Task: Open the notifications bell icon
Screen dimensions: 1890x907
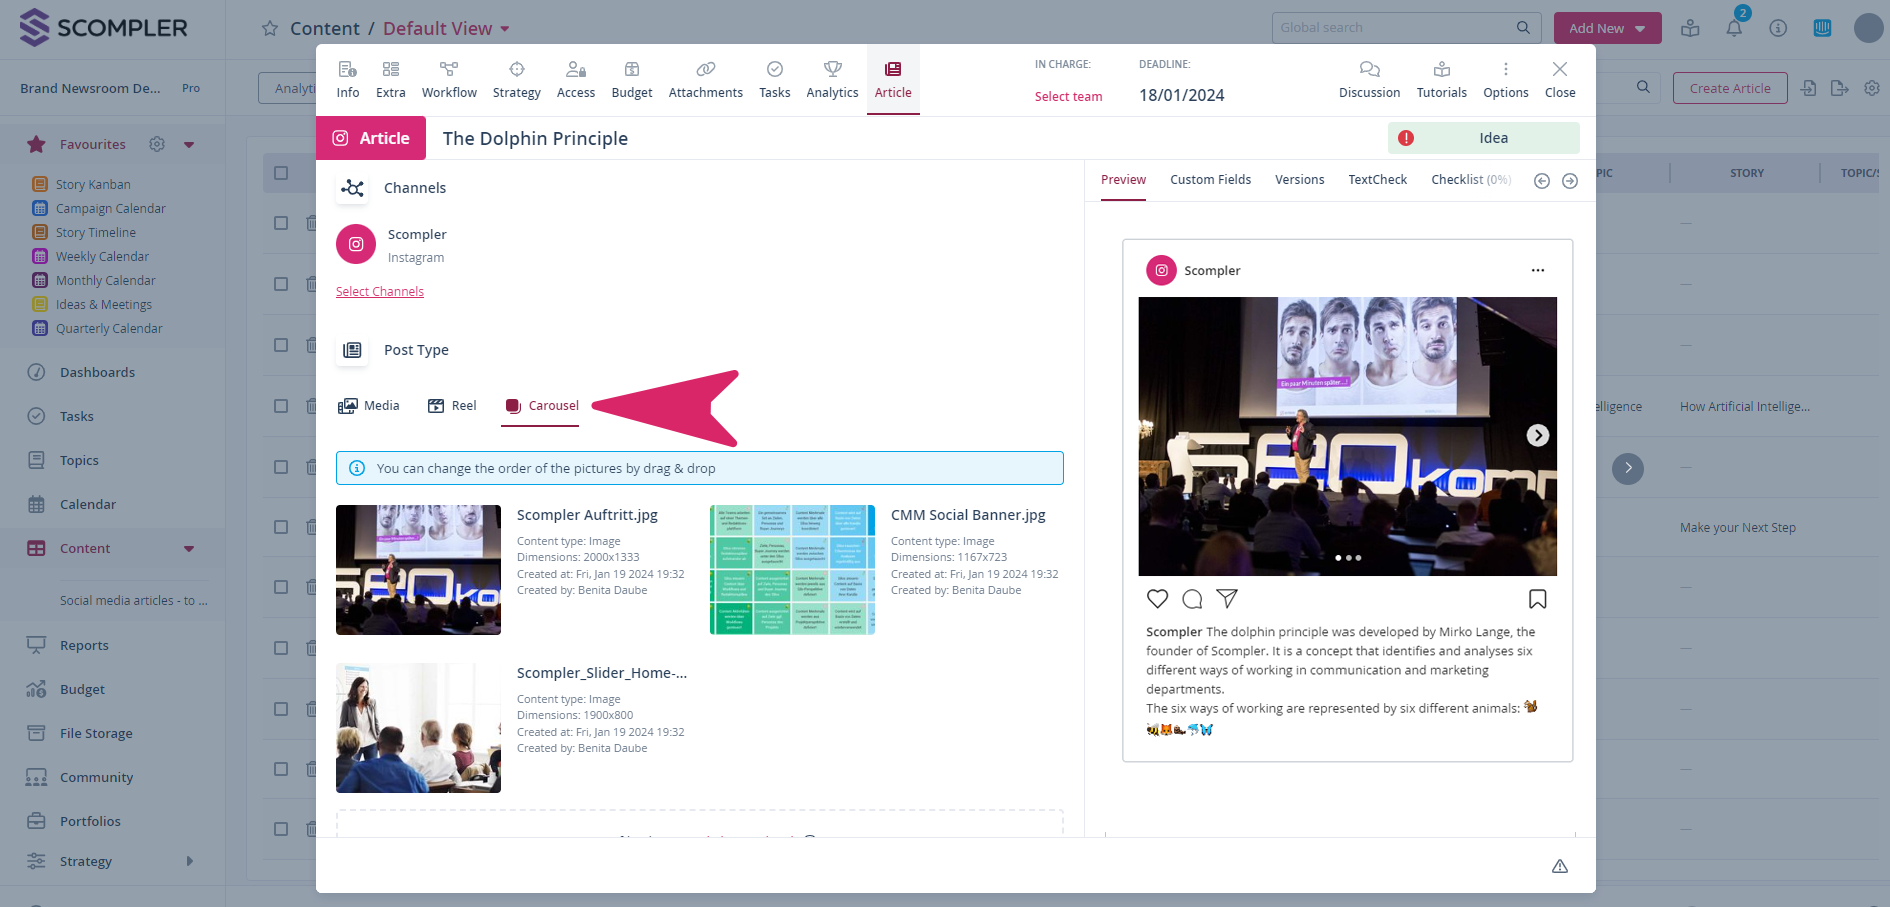Action: [1734, 28]
